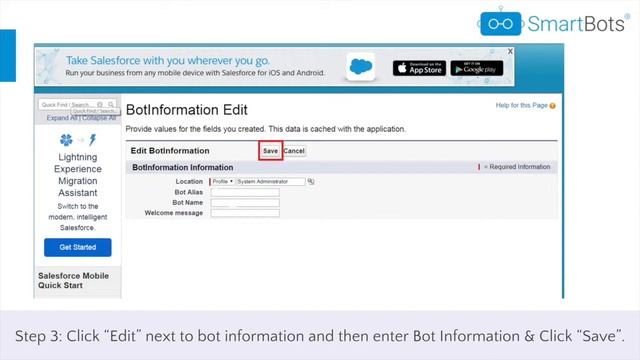
Task: Click the Google Play badge
Action: [x=477, y=68]
